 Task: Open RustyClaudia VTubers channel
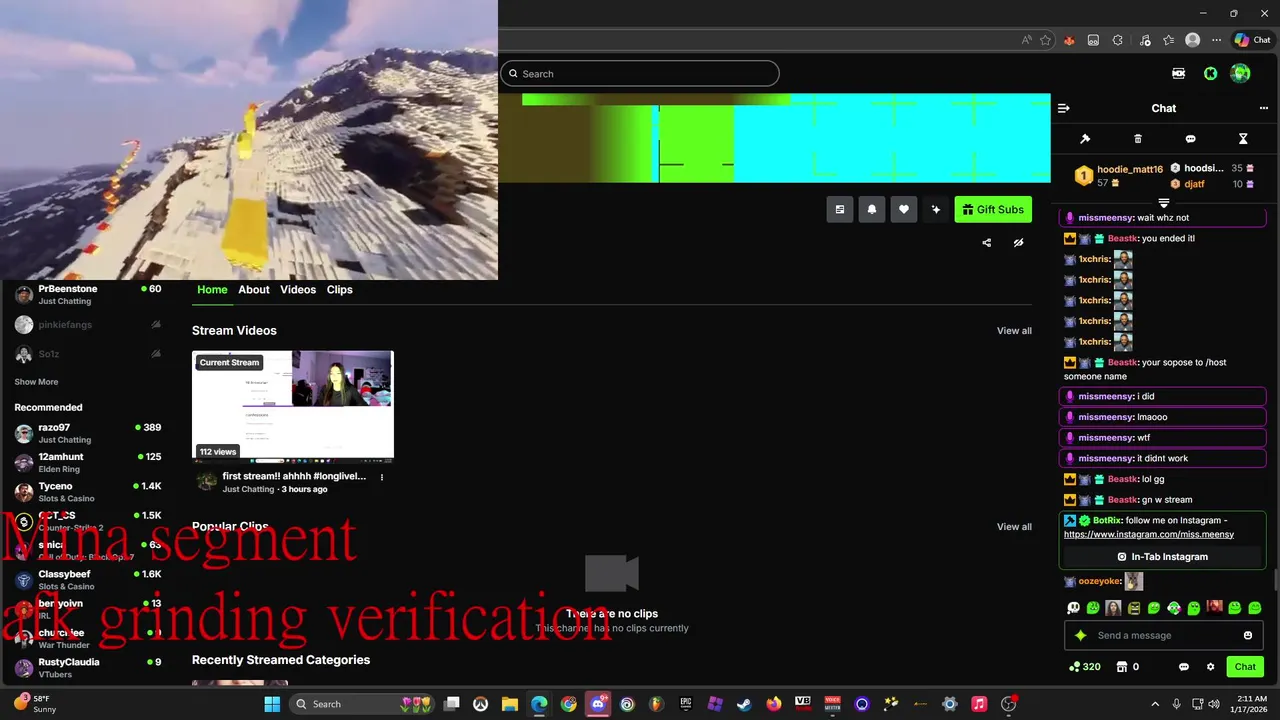[88, 668]
